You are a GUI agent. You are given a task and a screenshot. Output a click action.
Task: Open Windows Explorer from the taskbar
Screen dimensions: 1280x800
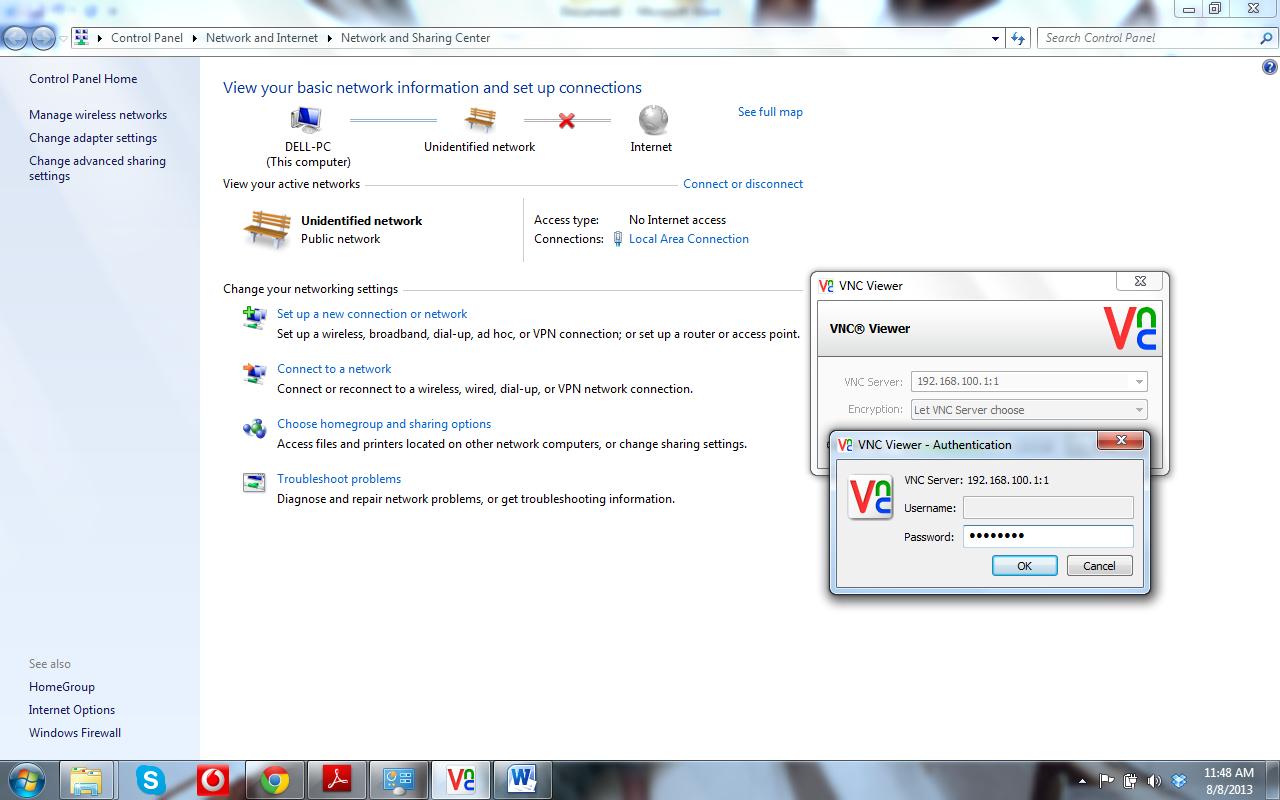86,780
